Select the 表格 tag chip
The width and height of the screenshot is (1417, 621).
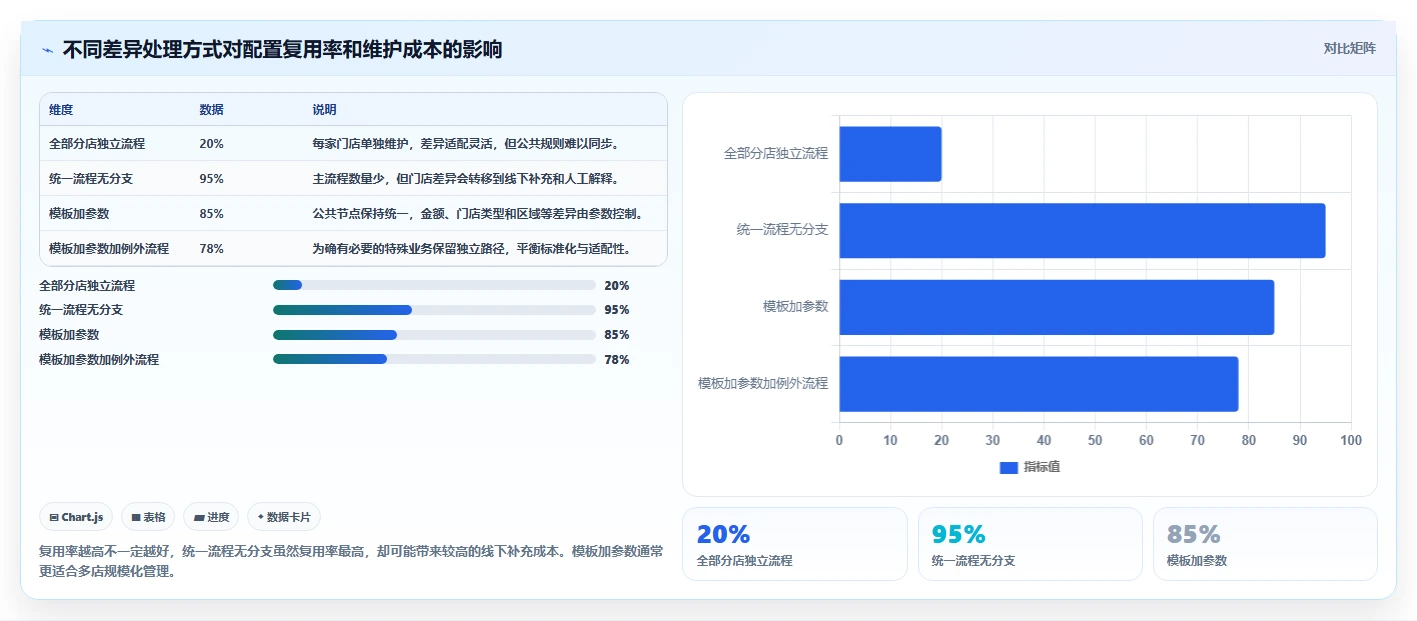tap(148, 517)
